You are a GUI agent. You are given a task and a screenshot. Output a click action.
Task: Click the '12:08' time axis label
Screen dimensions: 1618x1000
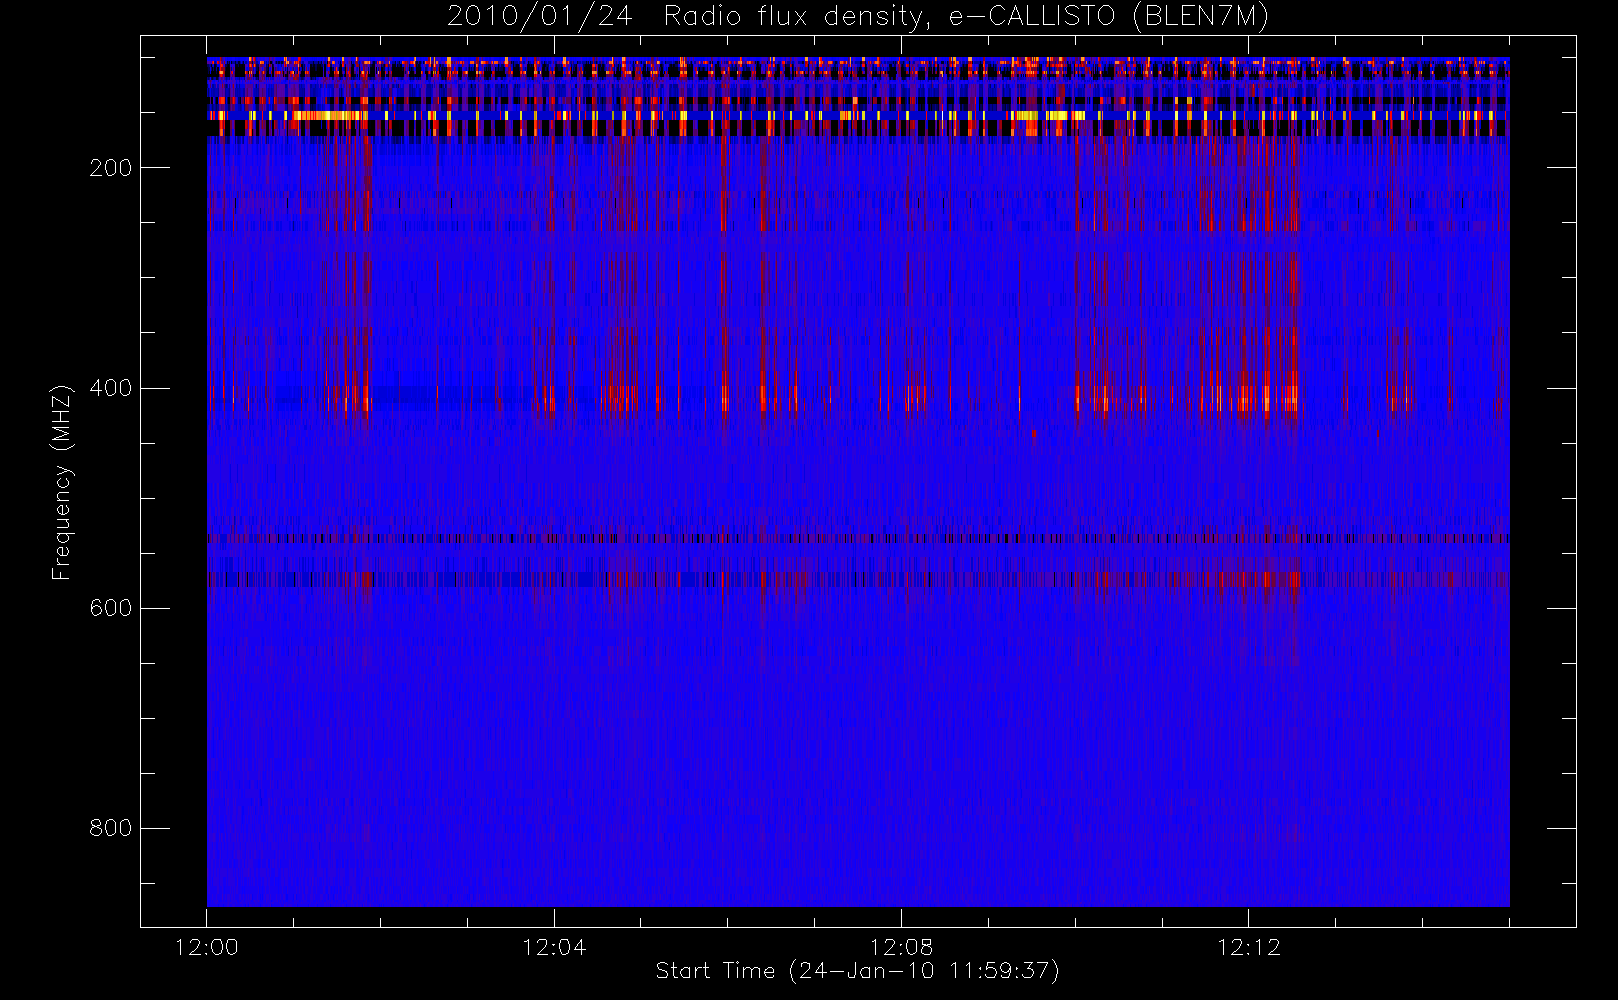901,947
